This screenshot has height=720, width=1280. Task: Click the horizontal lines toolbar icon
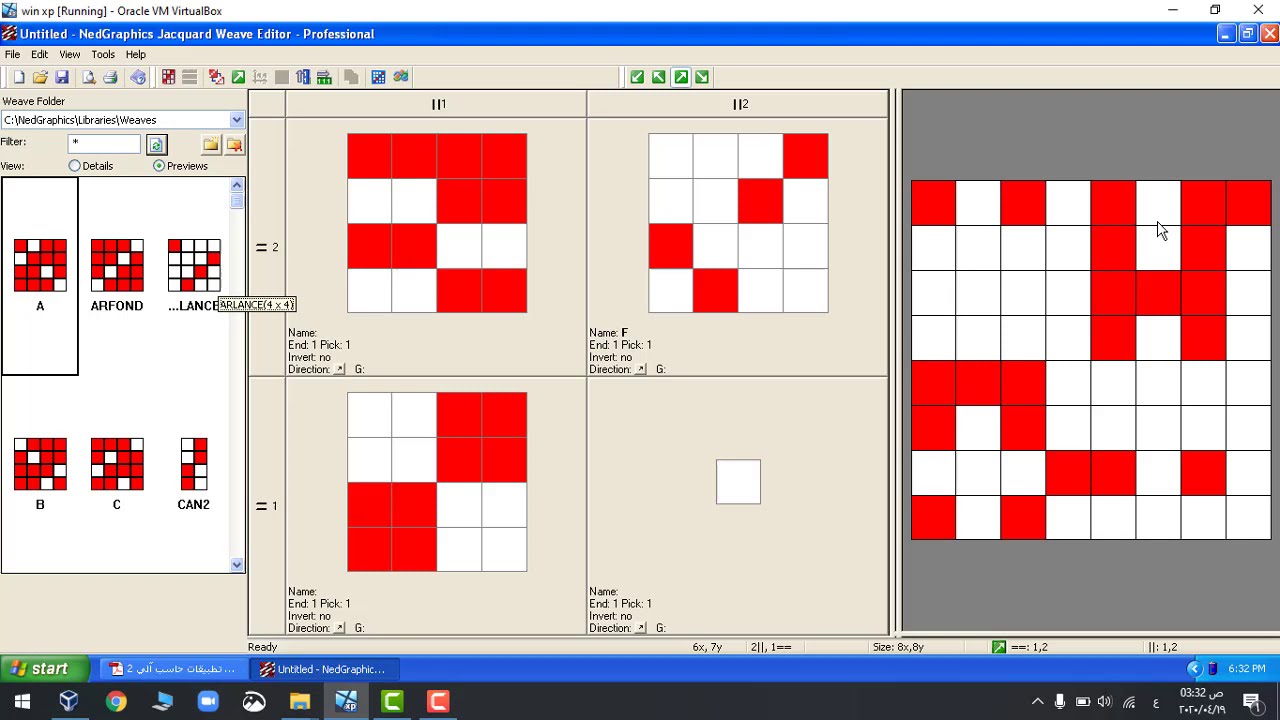pos(189,77)
